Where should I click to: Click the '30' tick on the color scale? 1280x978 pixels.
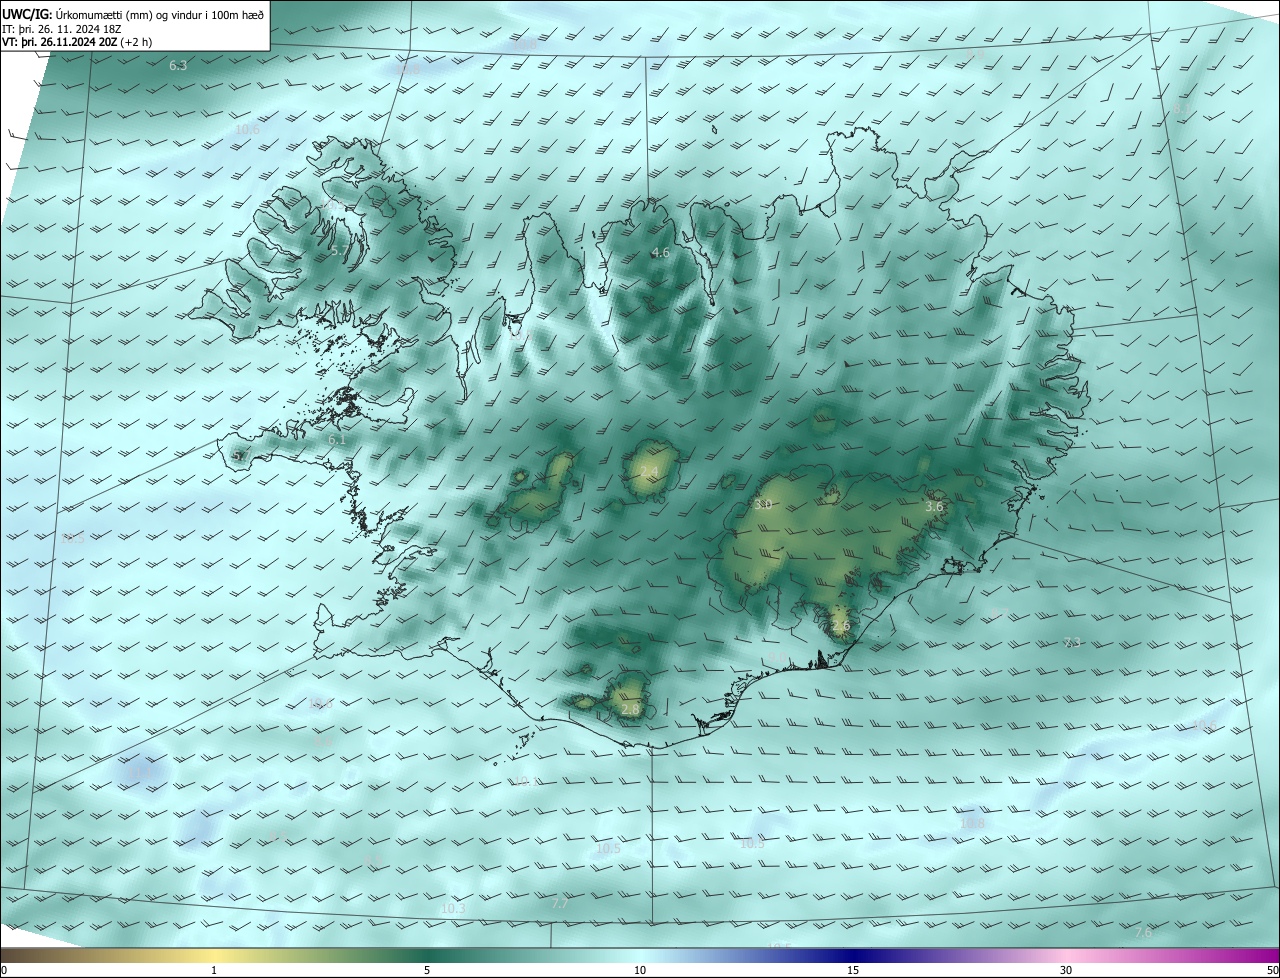[x=1066, y=971]
